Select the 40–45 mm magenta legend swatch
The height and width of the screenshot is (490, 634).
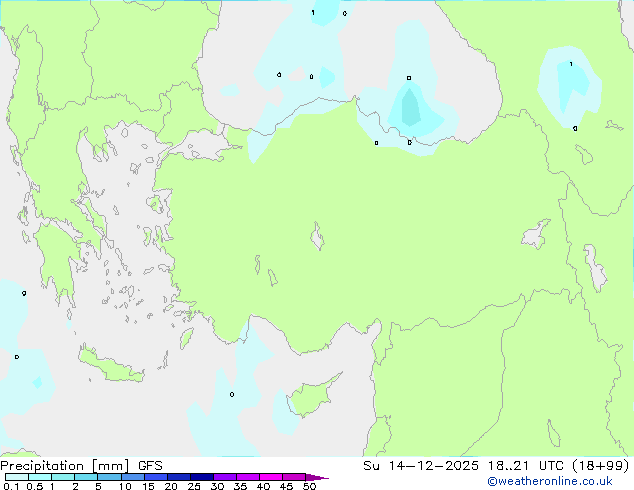click(271, 477)
